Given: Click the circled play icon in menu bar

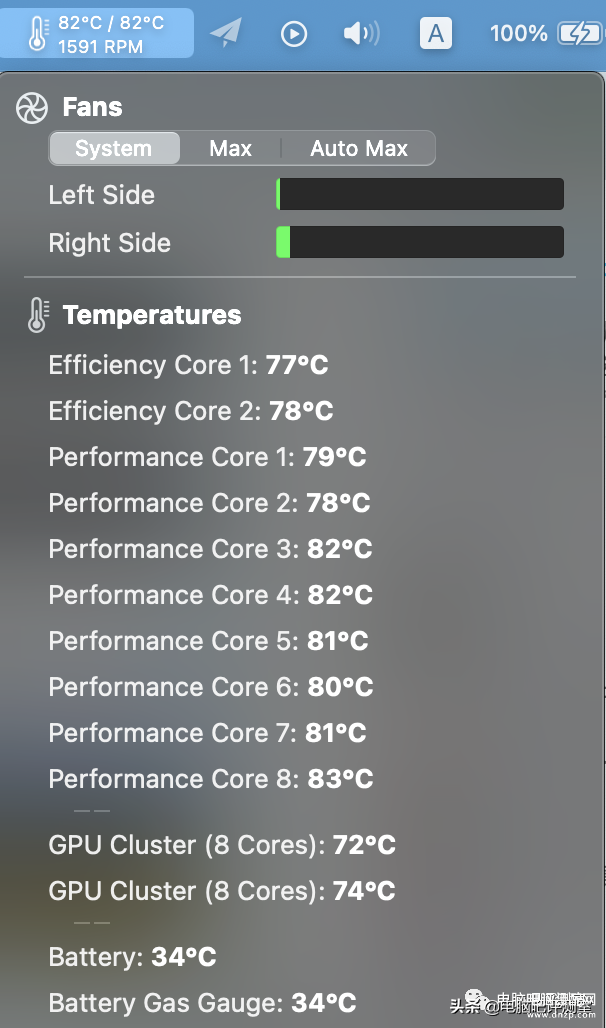Looking at the screenshot, I should click(294, 33).
